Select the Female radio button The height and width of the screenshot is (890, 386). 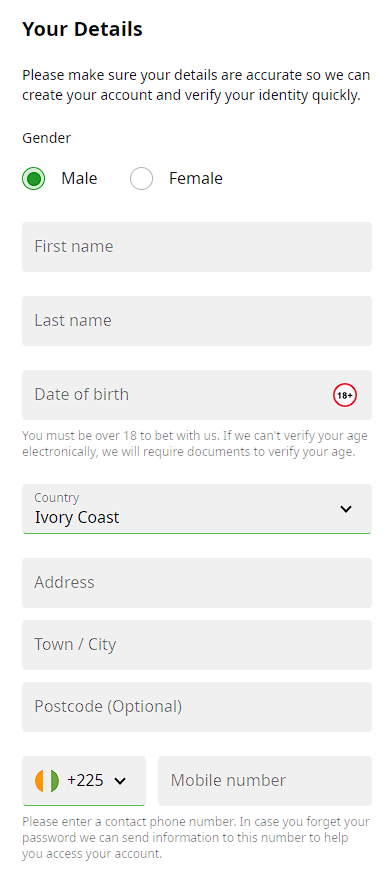click(x=141, y=179)
